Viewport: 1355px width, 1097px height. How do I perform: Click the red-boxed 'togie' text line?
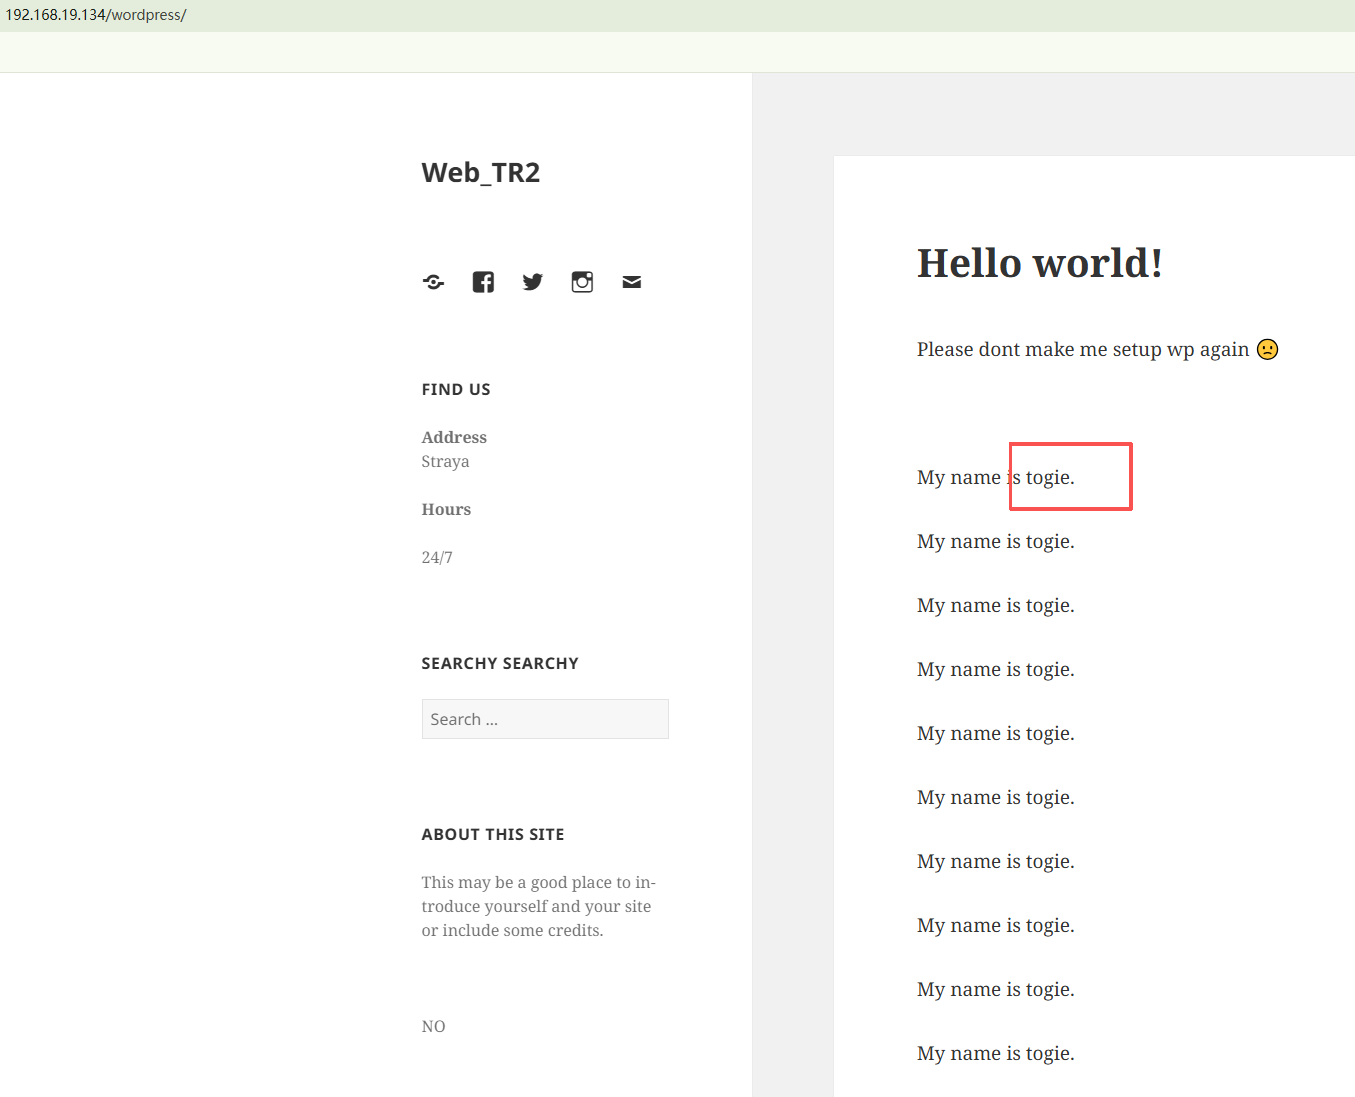(1049, 477)
